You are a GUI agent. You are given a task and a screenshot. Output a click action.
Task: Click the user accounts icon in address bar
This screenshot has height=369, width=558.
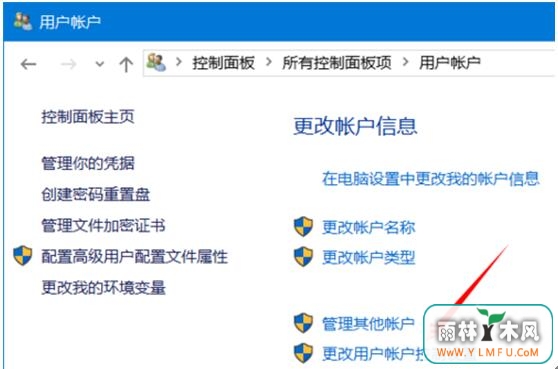[156, 62]
